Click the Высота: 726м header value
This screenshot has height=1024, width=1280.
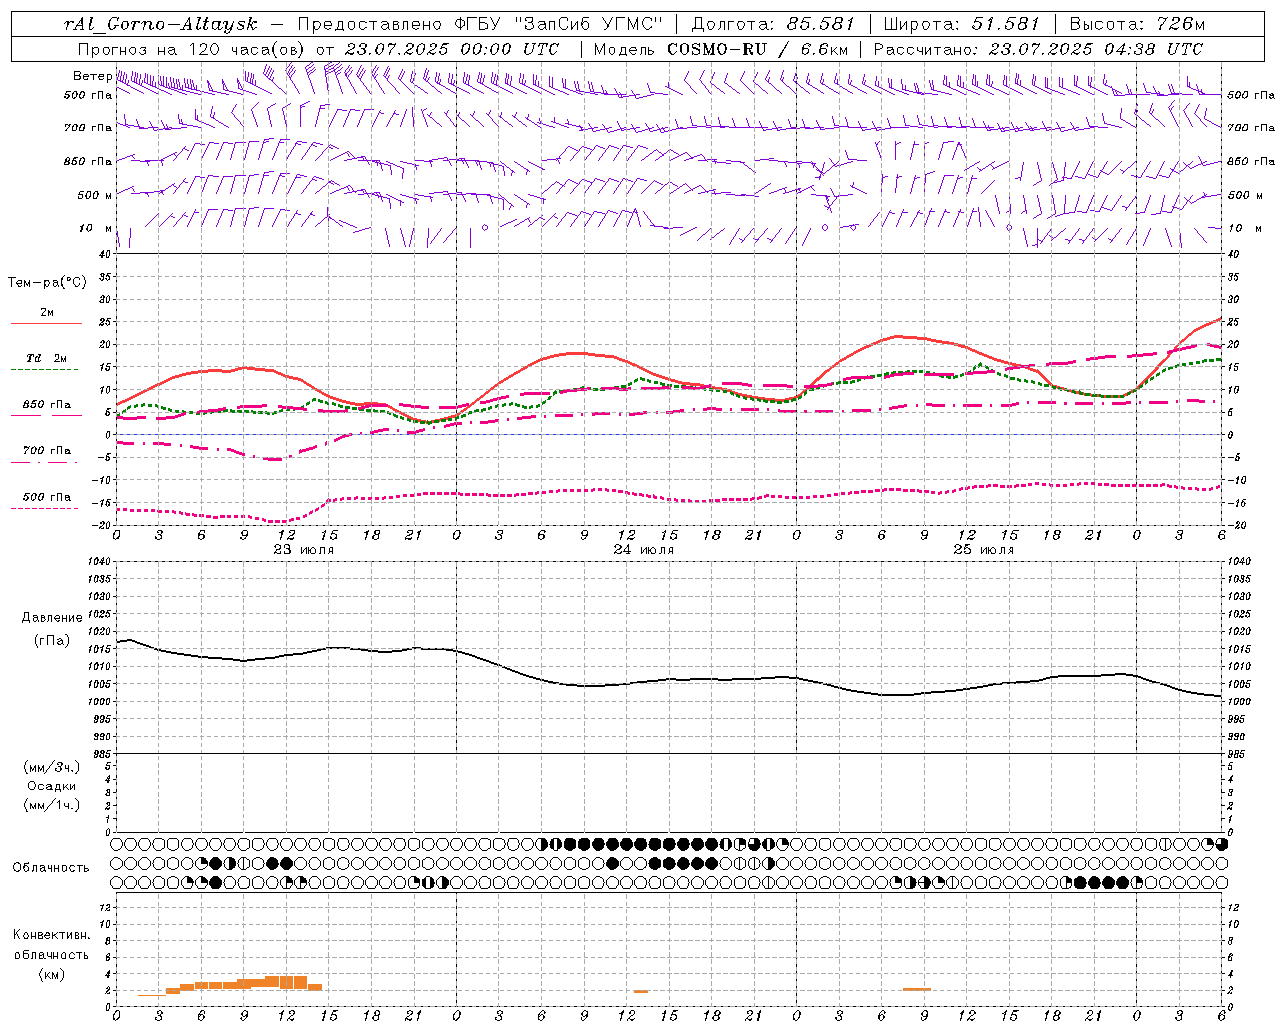[1137, 24]
